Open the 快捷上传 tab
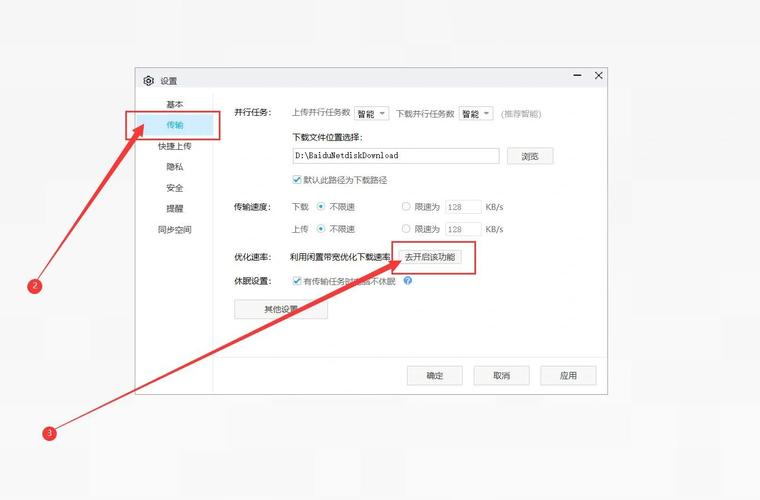760x500 pixels. coord(174,146)
